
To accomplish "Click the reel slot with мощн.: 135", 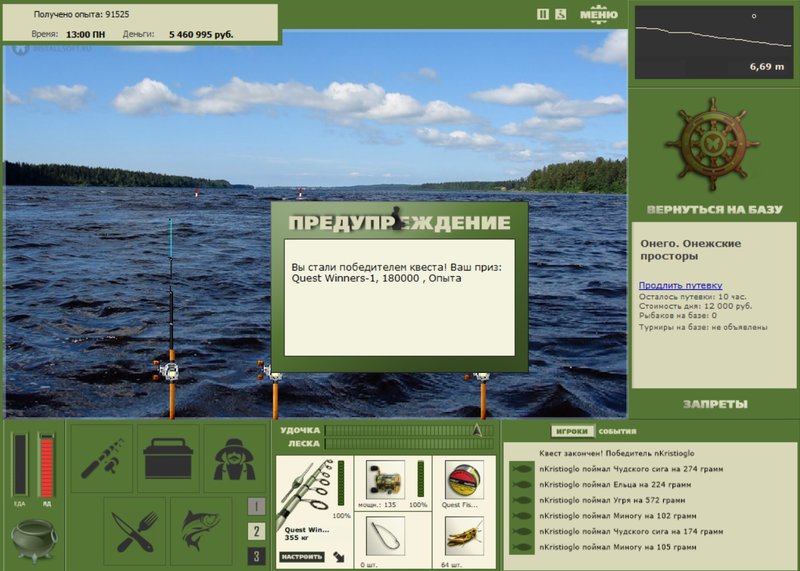I will 393,483.
